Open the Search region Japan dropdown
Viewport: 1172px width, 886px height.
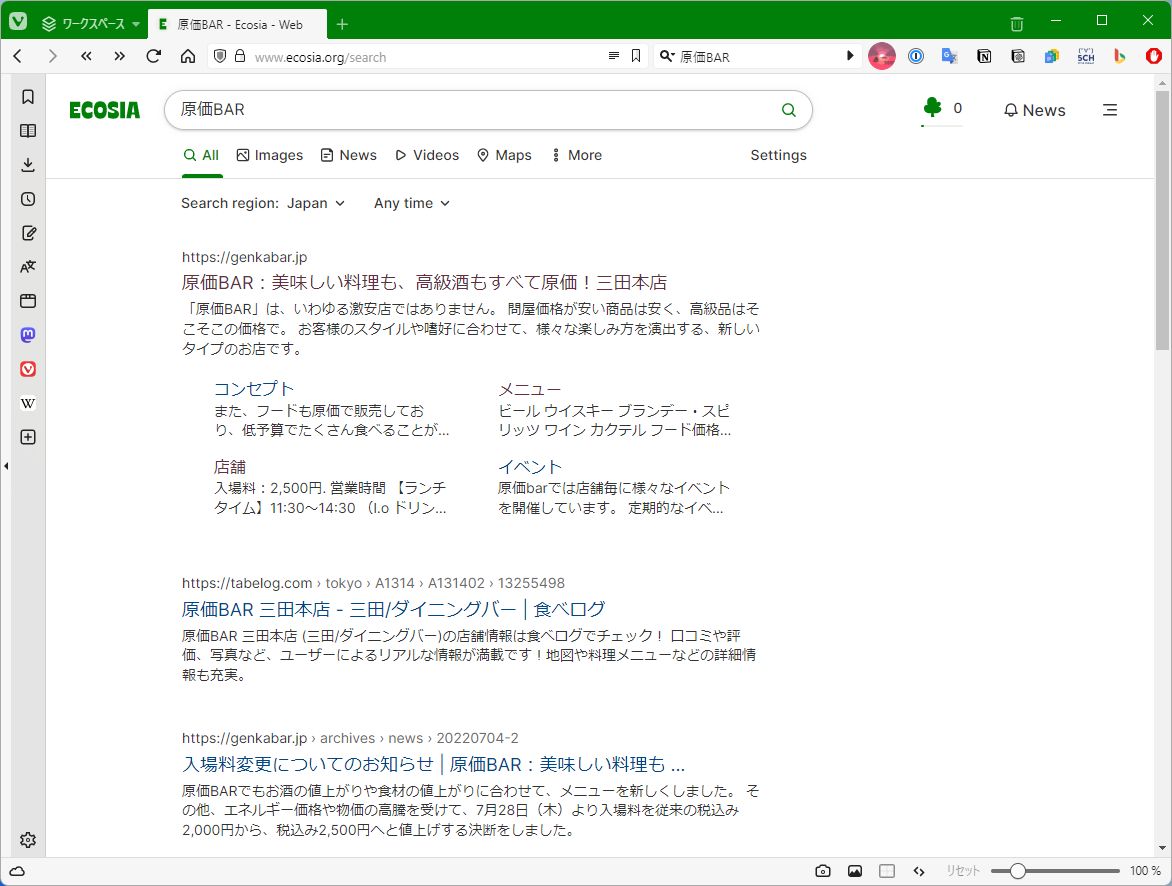click(316, 203)
